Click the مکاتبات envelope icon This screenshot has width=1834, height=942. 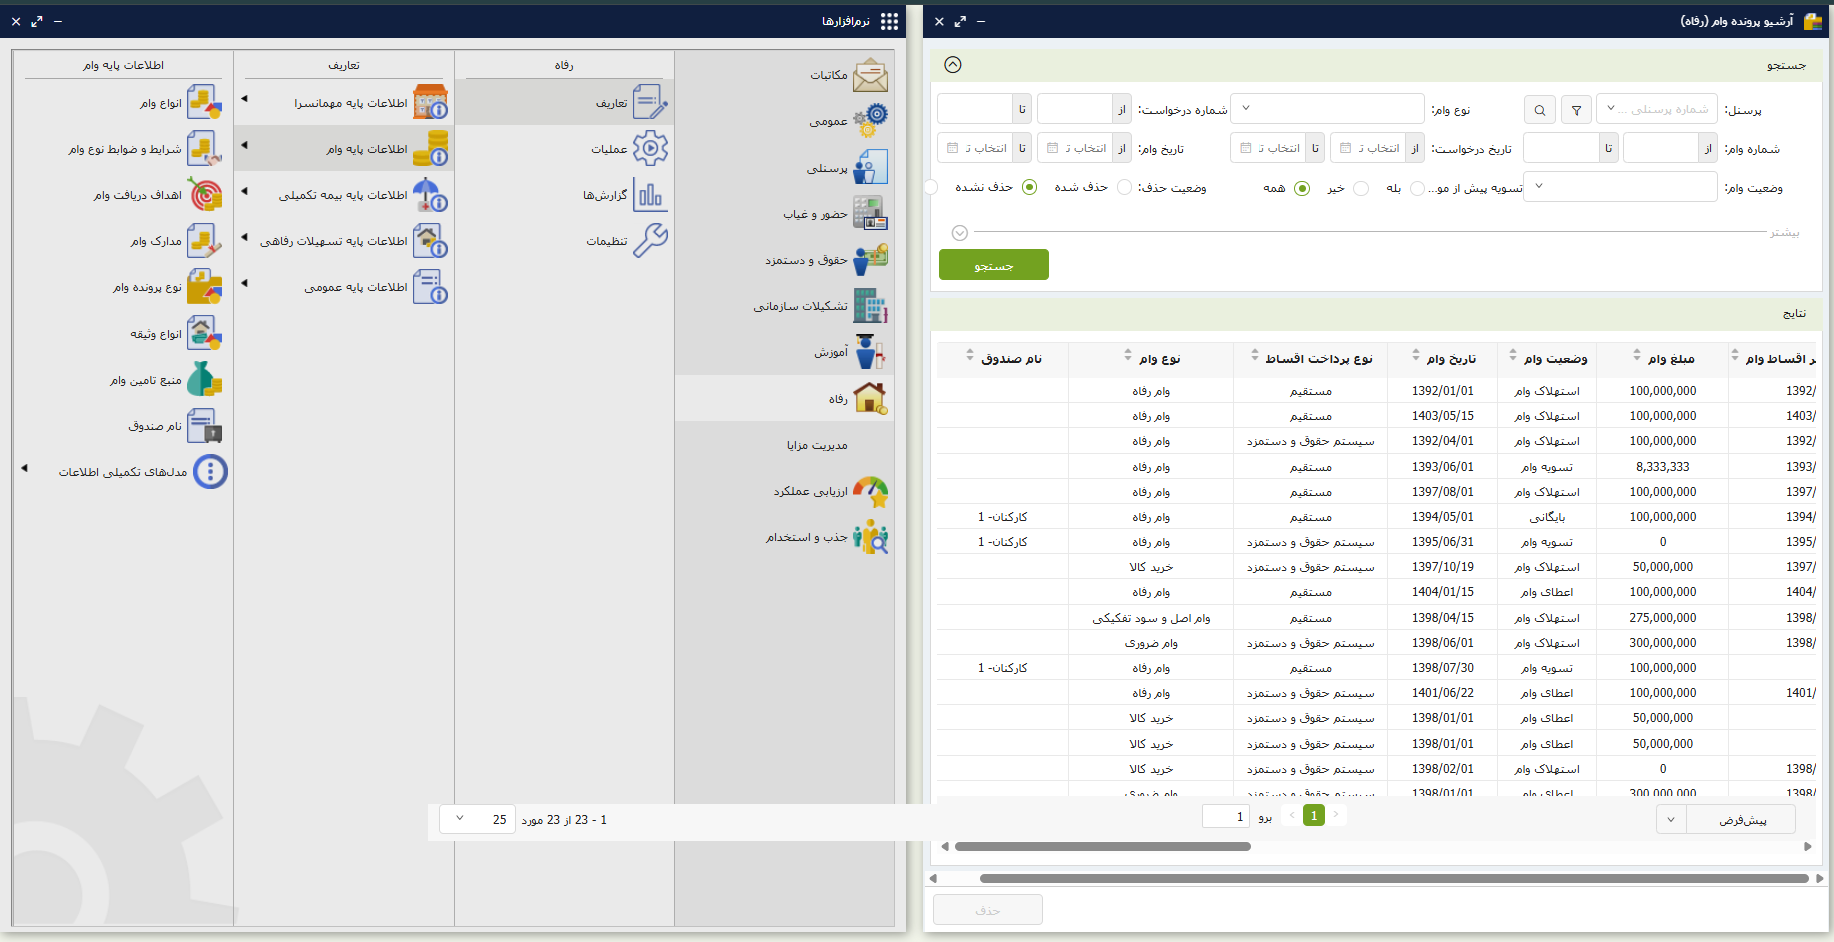pyautogui.click(x=870, y=75)
